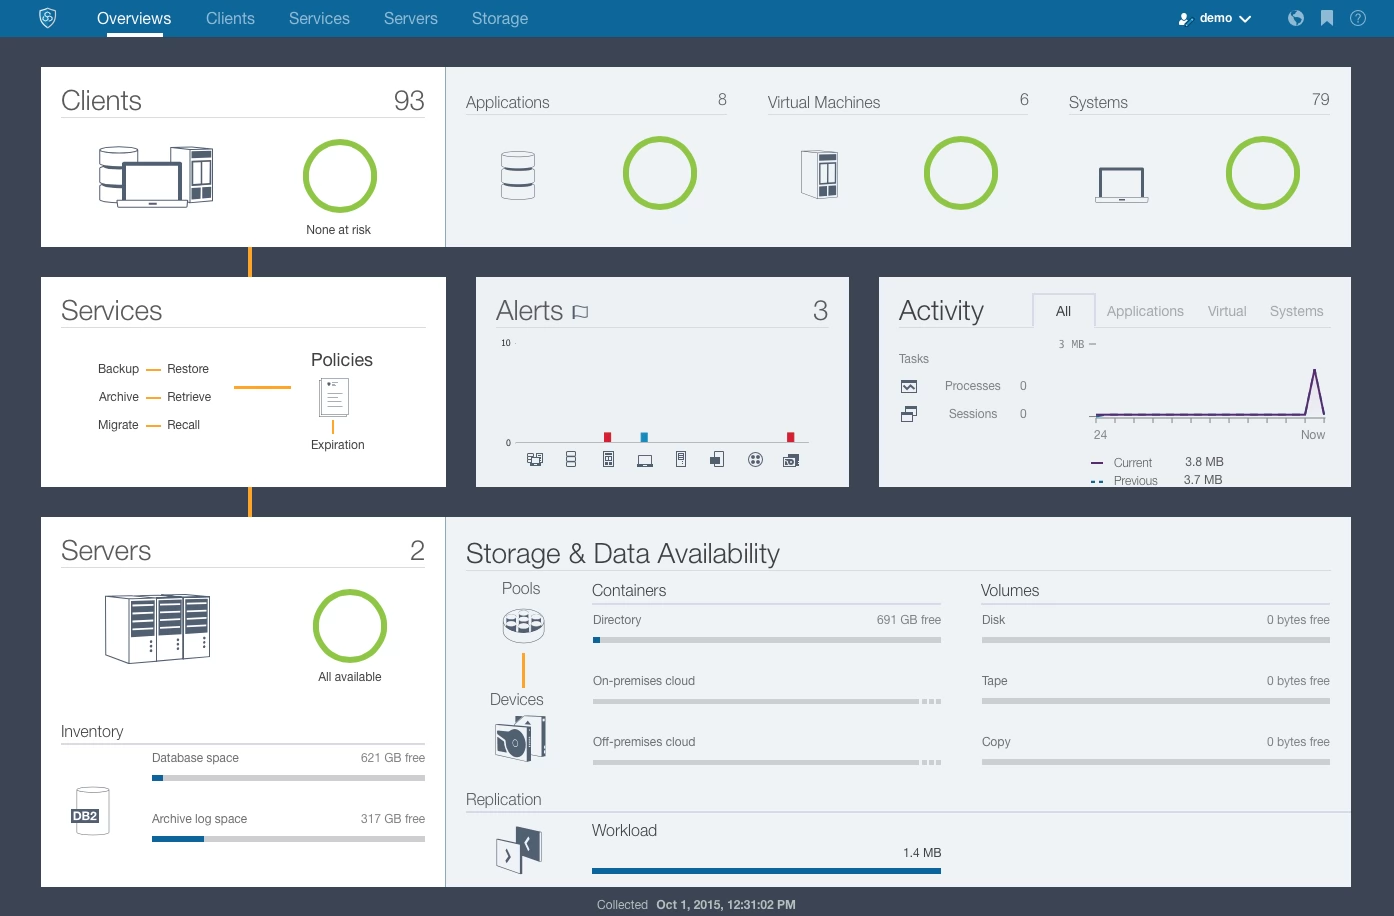Click the bookmark icon in the header
The height and width of the screenshot is (916, 1394).
click(x=1327, y=18)
